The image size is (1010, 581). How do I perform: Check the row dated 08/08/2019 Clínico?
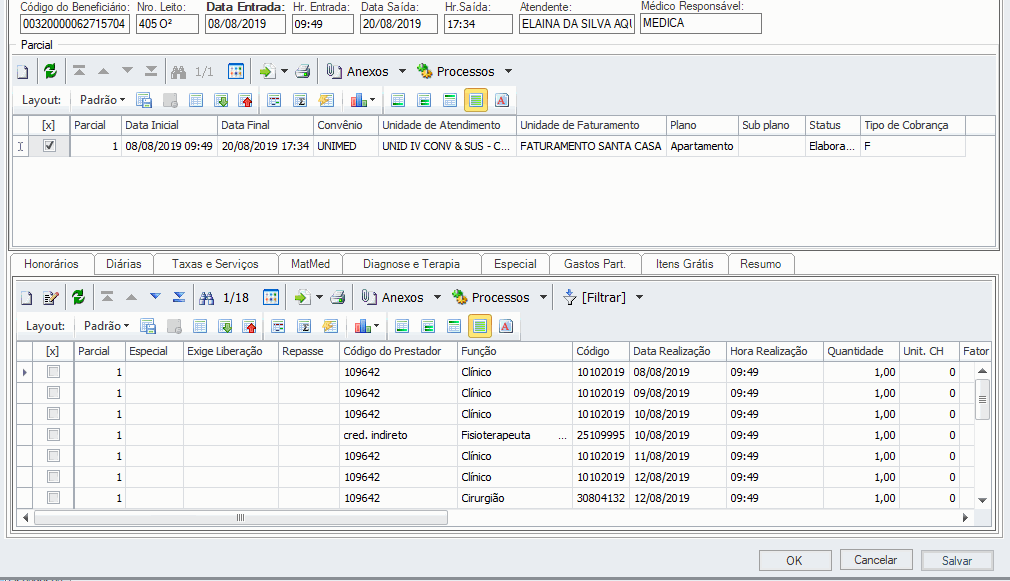point(53,372)
